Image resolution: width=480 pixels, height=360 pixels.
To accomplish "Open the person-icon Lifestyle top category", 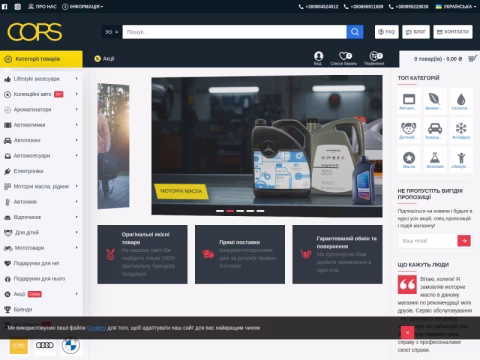I will [x=461, y=159].
